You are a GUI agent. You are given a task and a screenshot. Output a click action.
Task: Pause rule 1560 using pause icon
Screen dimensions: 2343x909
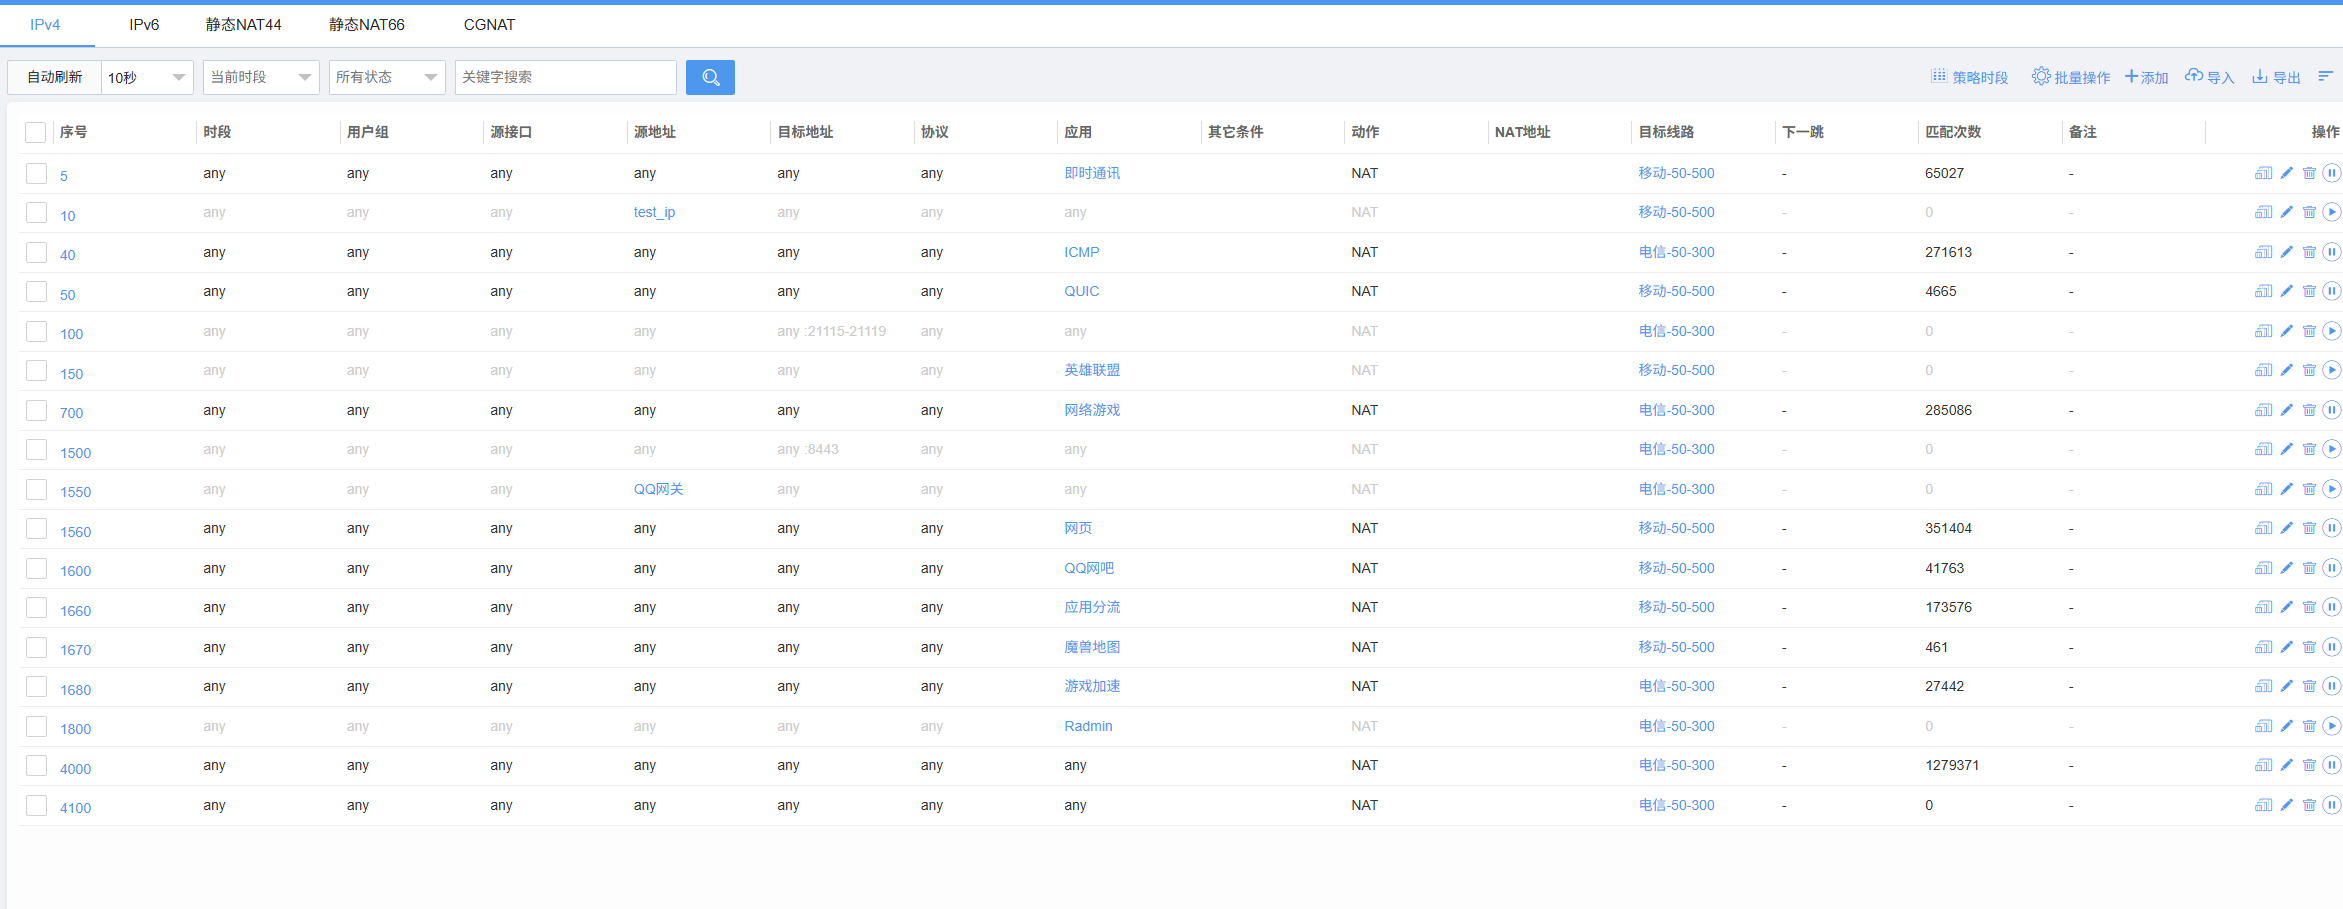pos(2331,528)
